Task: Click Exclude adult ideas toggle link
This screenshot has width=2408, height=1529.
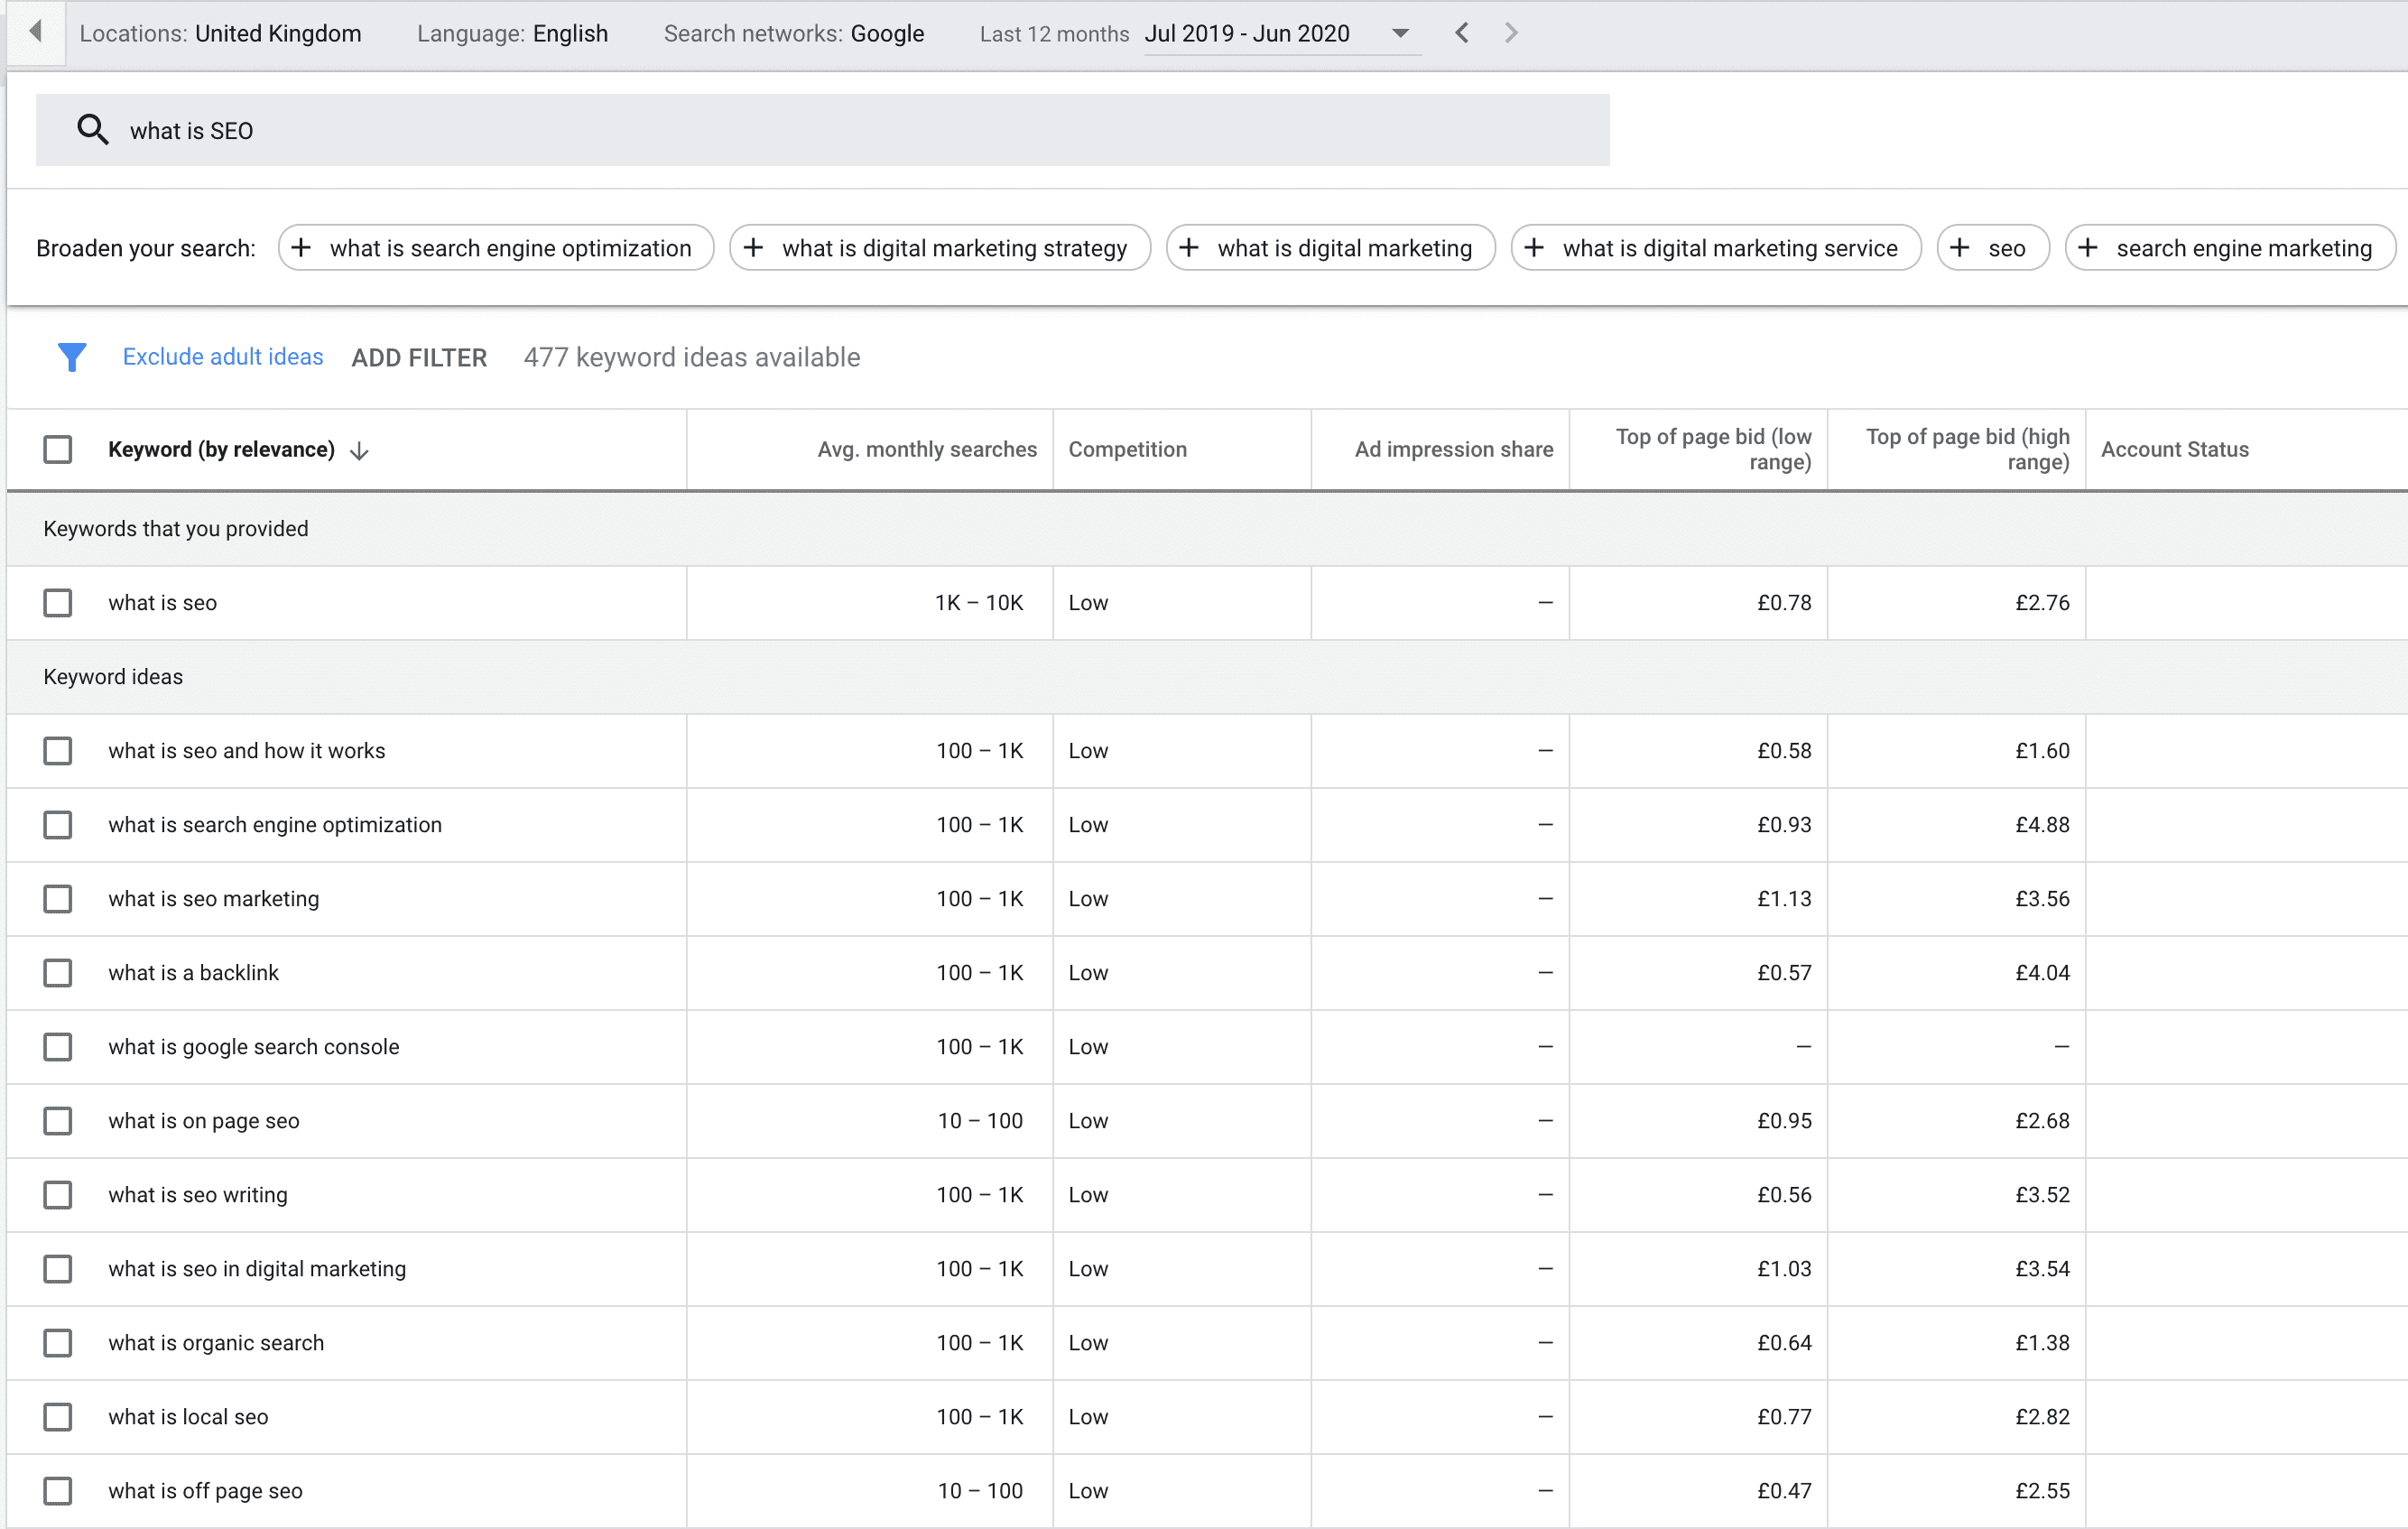Action: click(221, 358)
